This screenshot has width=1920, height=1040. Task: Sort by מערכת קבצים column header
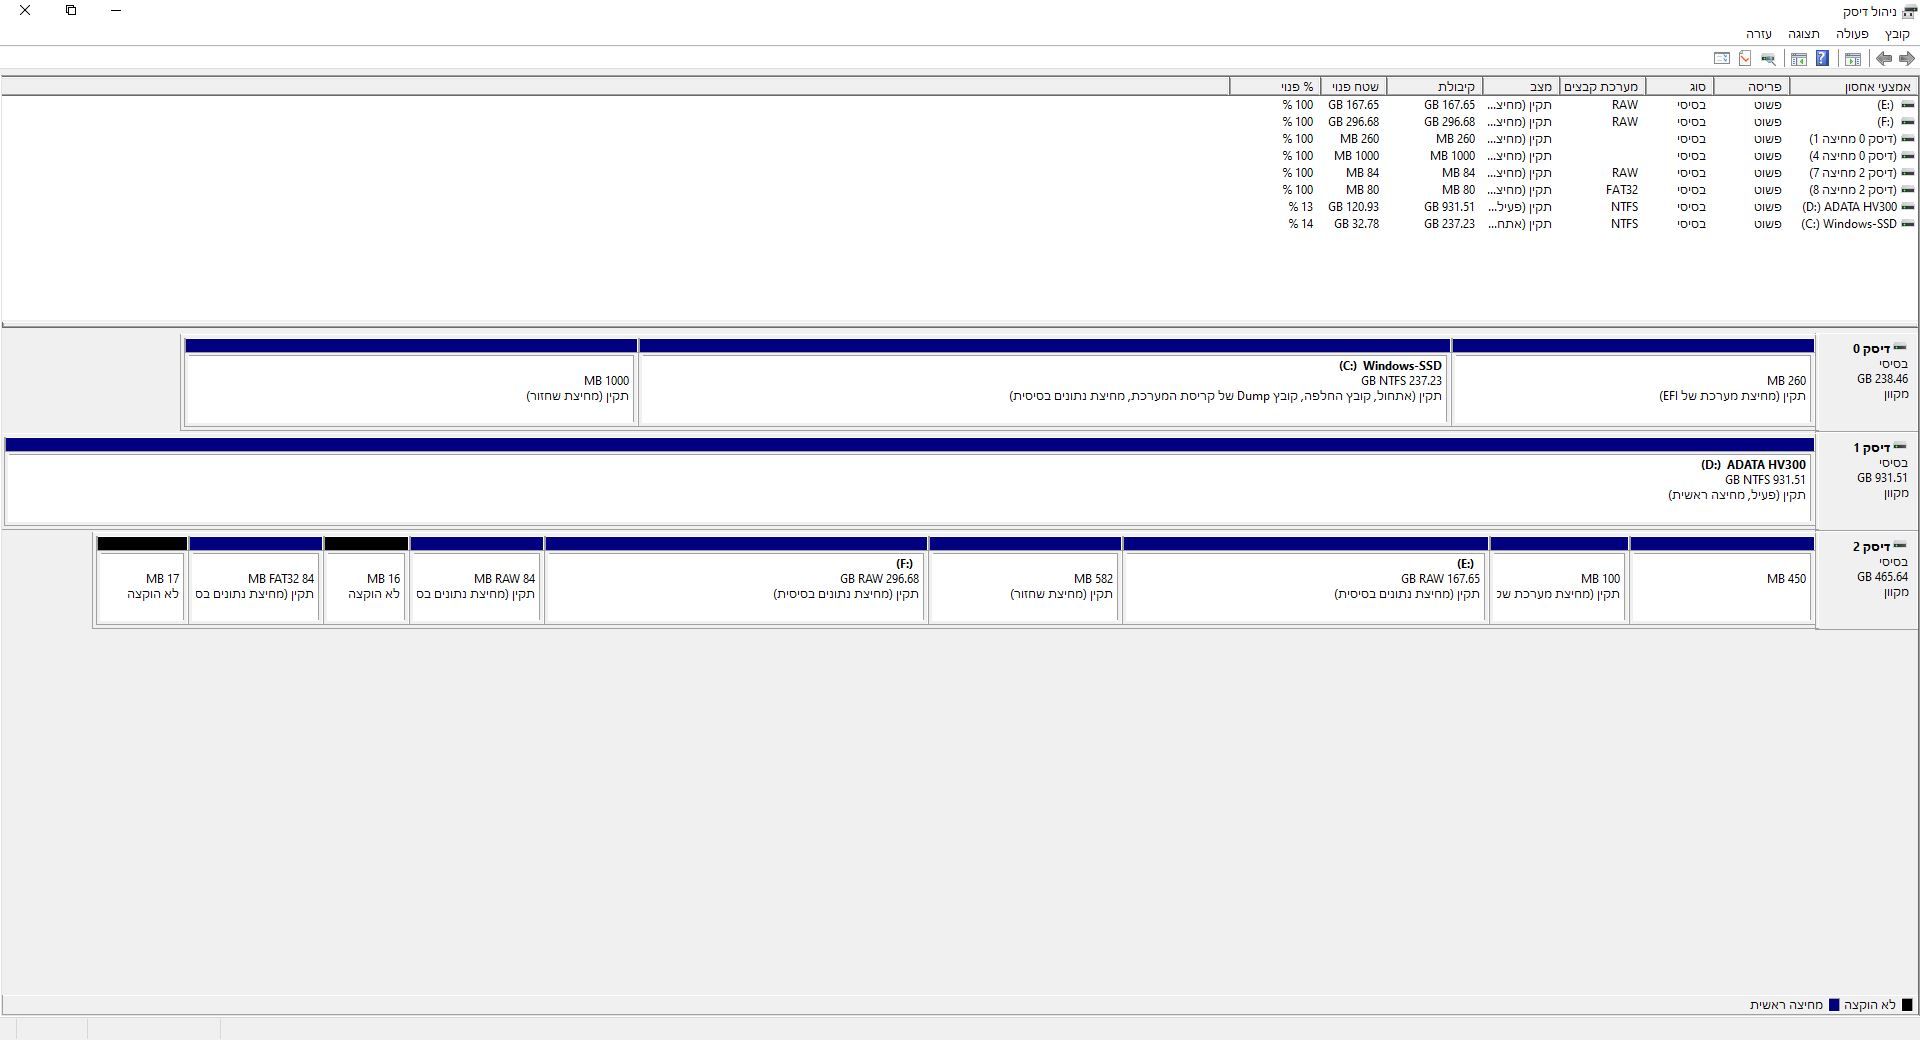1602,87
